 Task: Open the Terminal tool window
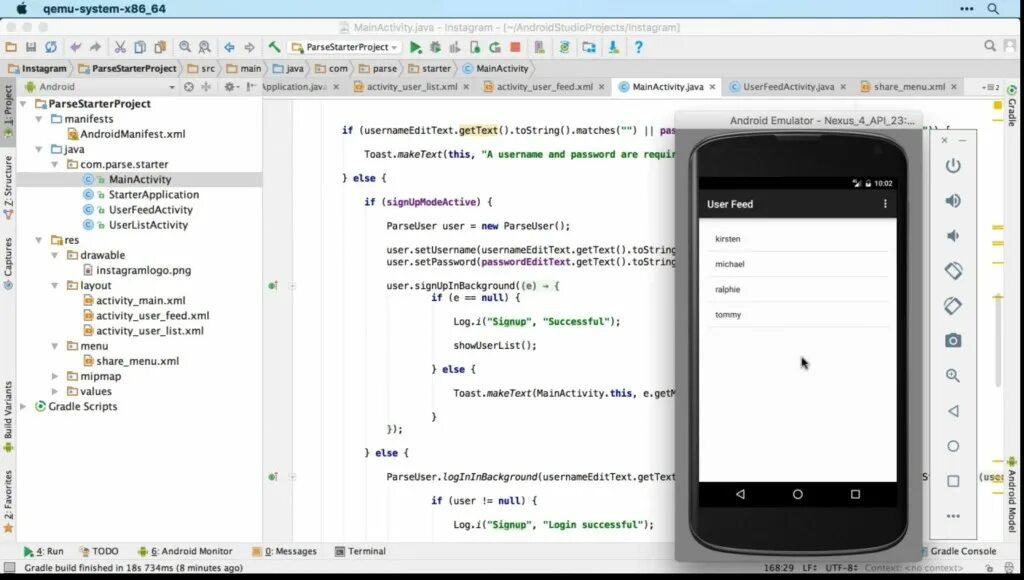pos(360,551)
